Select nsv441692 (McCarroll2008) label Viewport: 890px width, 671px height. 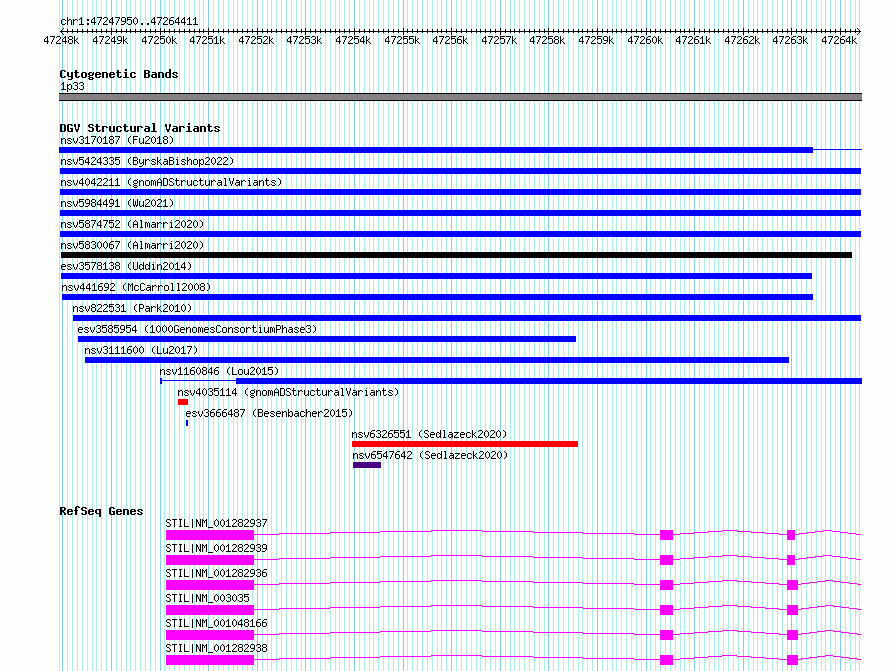136,287
